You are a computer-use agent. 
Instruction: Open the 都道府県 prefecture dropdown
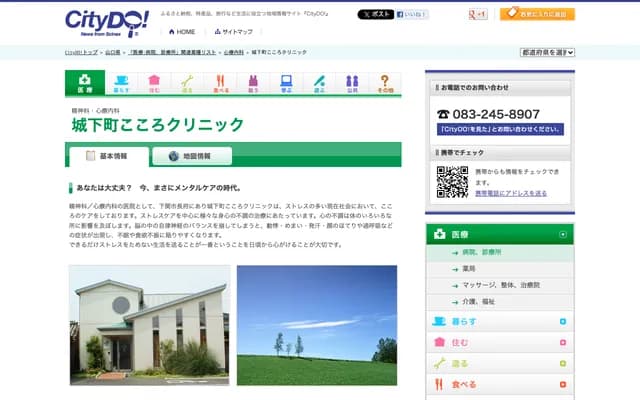(x=546, y=51)
